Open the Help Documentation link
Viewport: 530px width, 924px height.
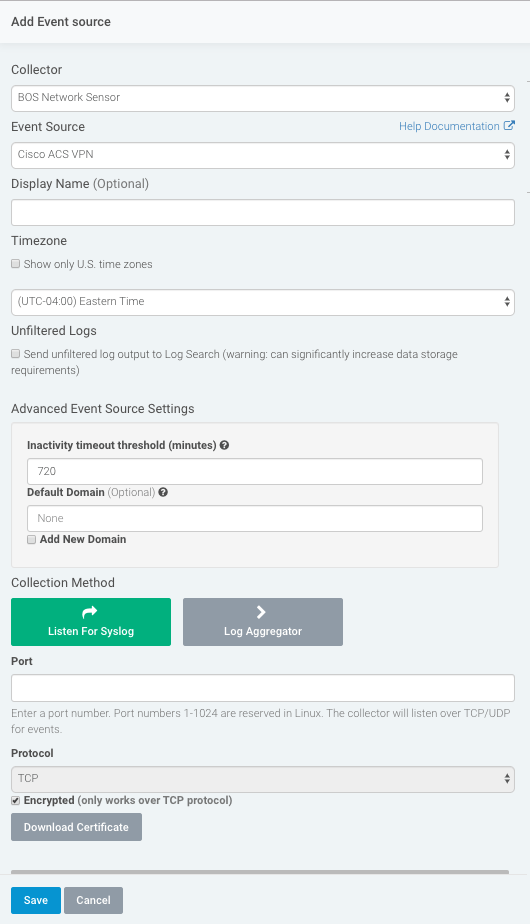click(x=449, y=126)
